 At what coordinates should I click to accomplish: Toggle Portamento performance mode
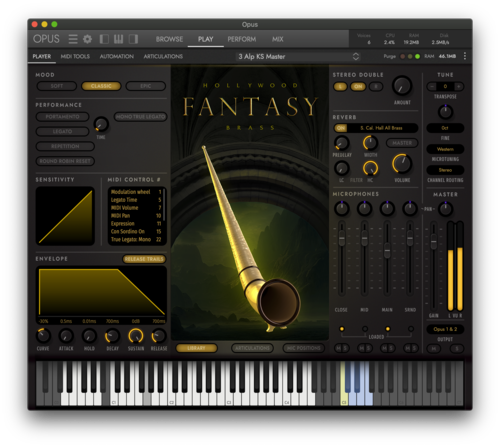(x=62, y=117)
